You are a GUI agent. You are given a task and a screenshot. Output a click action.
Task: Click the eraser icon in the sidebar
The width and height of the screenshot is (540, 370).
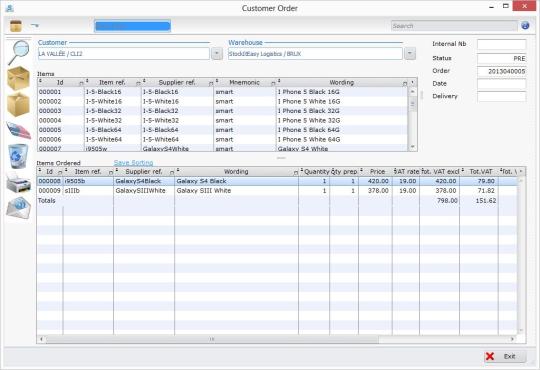click(x=19, y=131)
